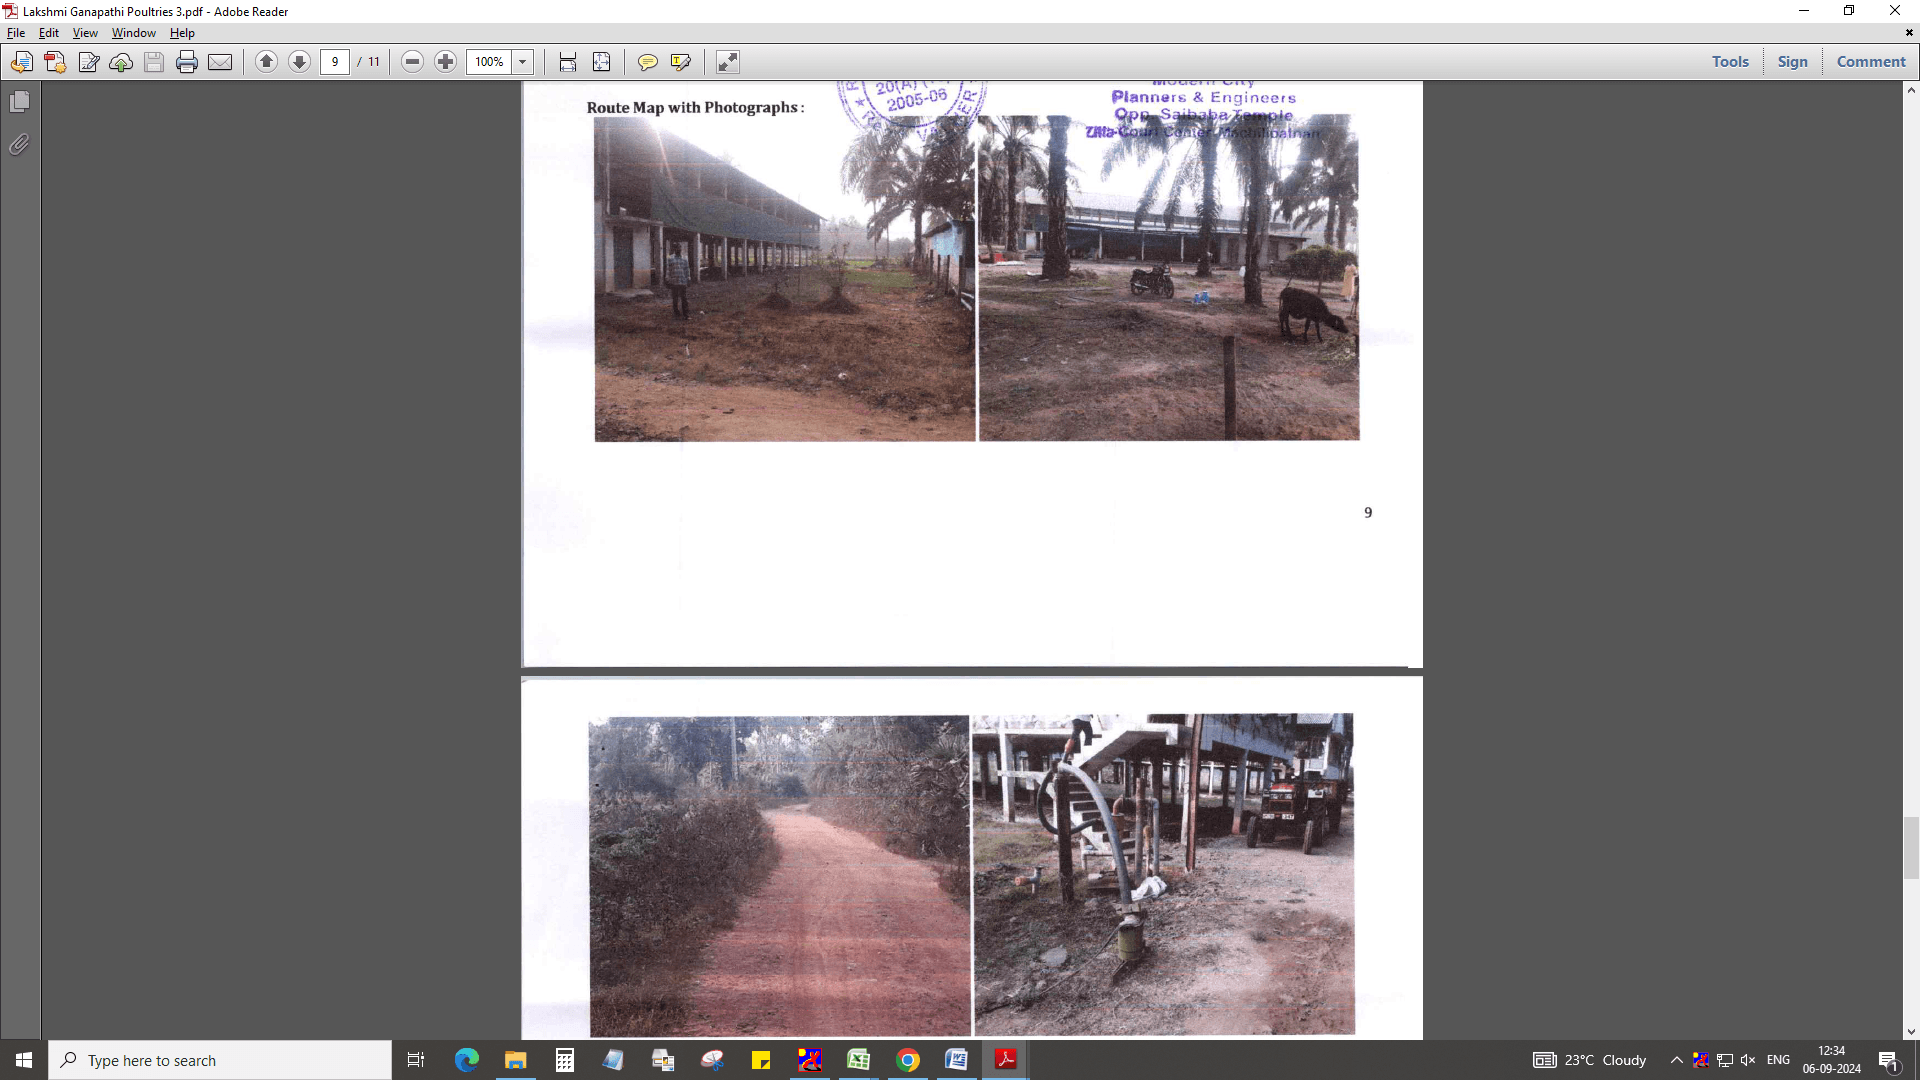
Task: Click the zoom percentage field
Action: tap(489, 62)
